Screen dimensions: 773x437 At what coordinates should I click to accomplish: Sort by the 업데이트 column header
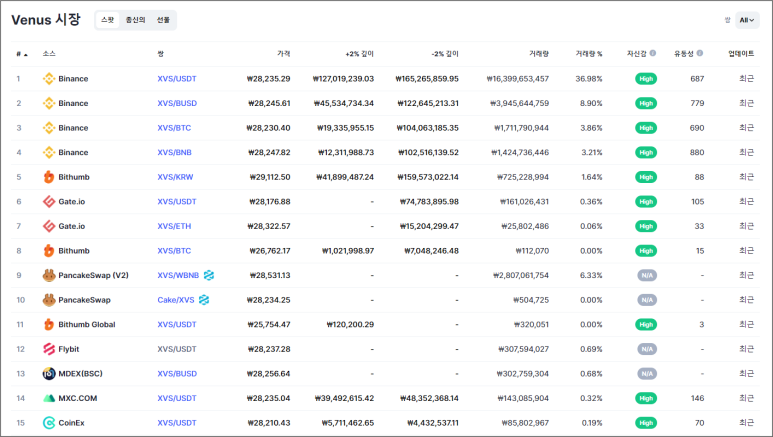click(741, 54)
